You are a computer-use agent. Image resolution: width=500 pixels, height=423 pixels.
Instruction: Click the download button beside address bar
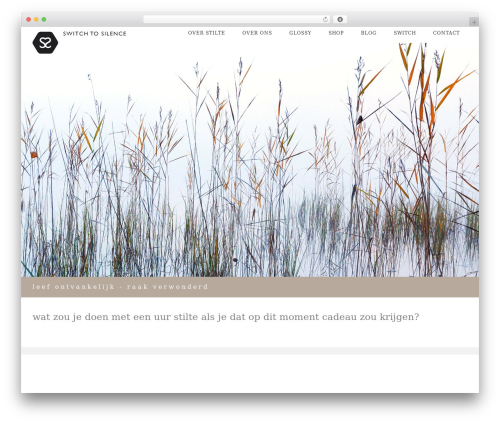340,20
